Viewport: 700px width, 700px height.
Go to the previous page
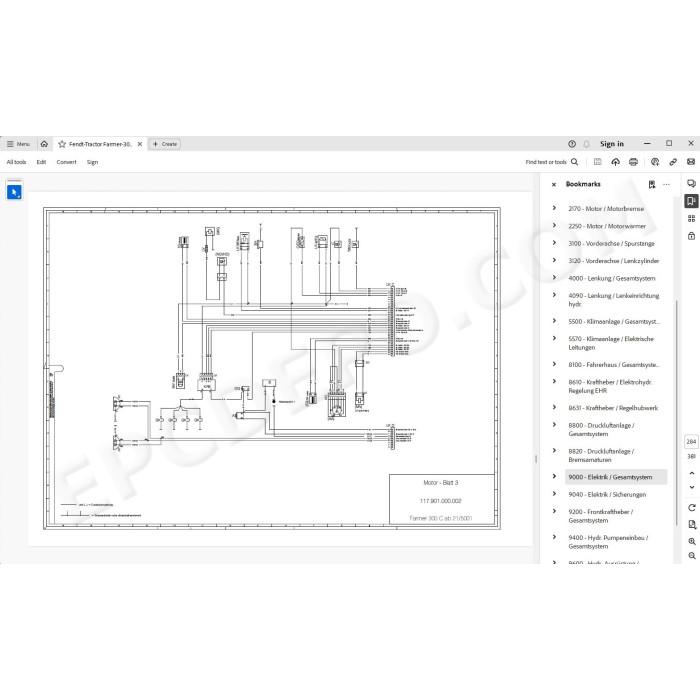(692, 473)
